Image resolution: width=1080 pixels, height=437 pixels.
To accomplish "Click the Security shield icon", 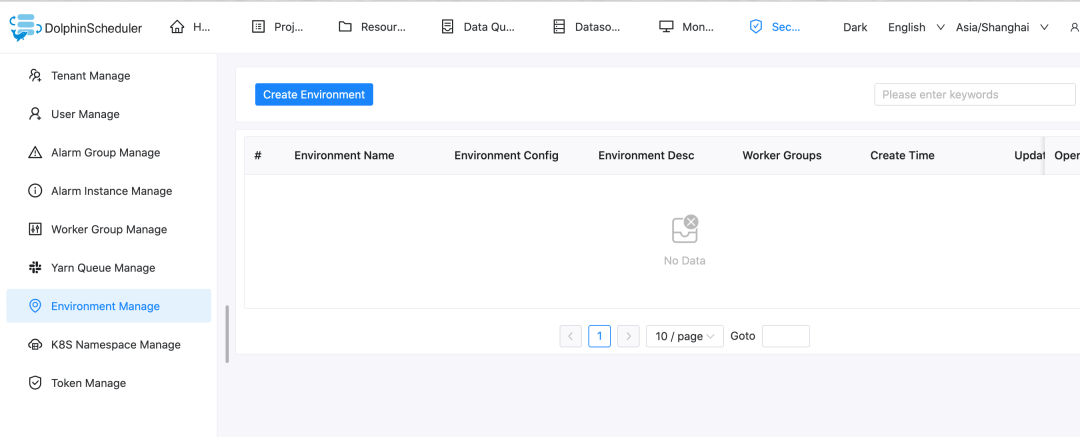I will [x=756, y=27].
